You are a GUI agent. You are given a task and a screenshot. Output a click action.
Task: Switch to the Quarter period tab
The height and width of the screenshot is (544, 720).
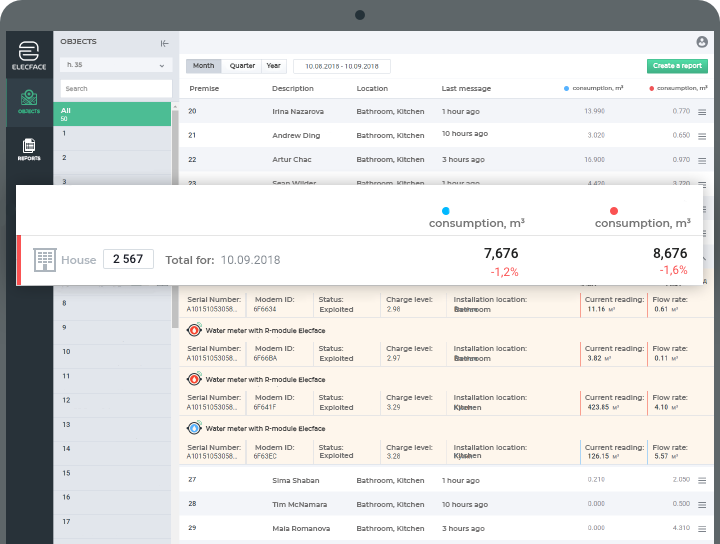(242, 66)
